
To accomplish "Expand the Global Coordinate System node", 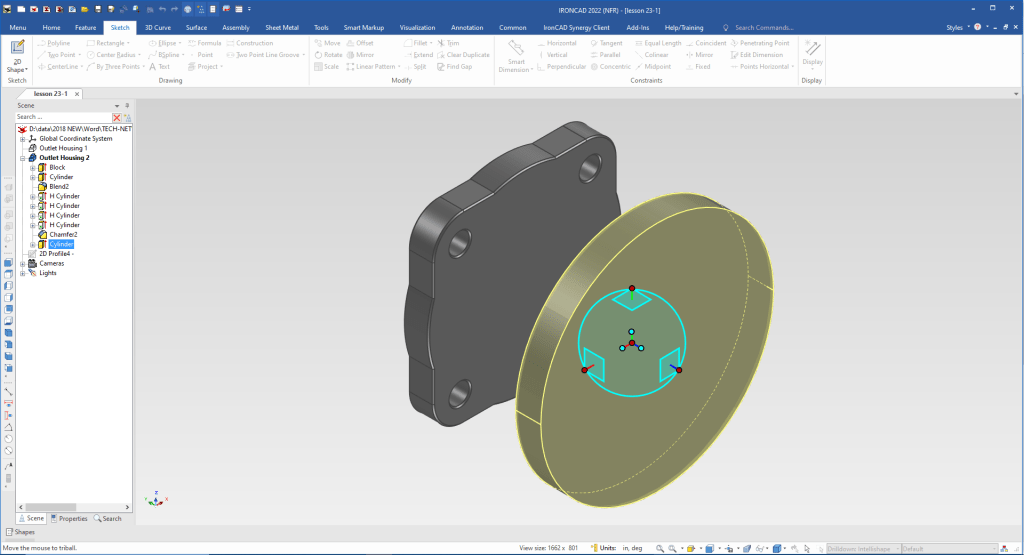I will point(22,139).
